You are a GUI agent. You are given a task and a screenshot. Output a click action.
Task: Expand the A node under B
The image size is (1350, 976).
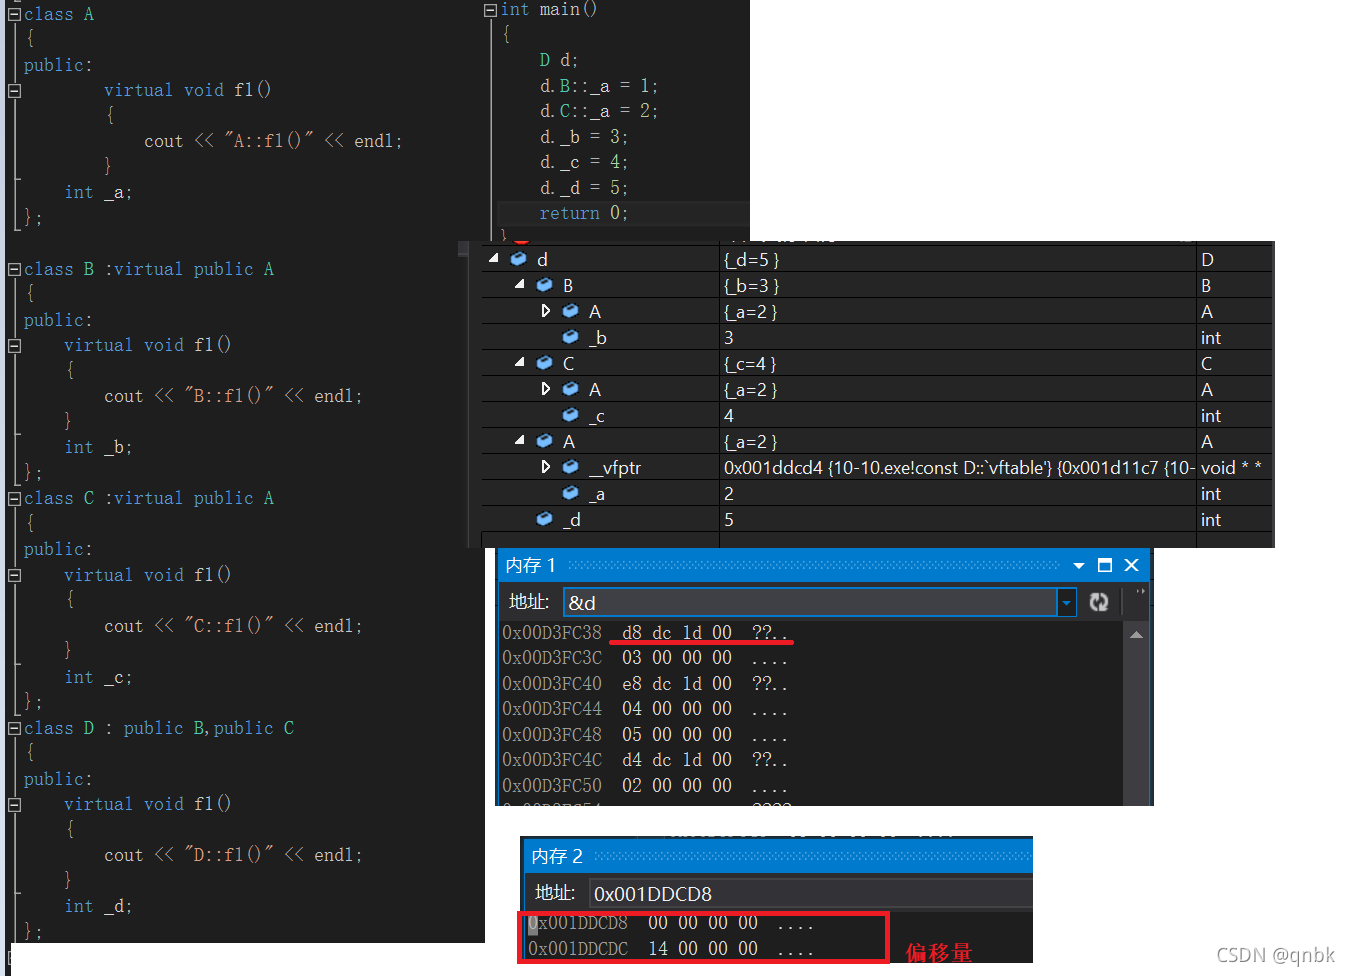tap(545, 311)
